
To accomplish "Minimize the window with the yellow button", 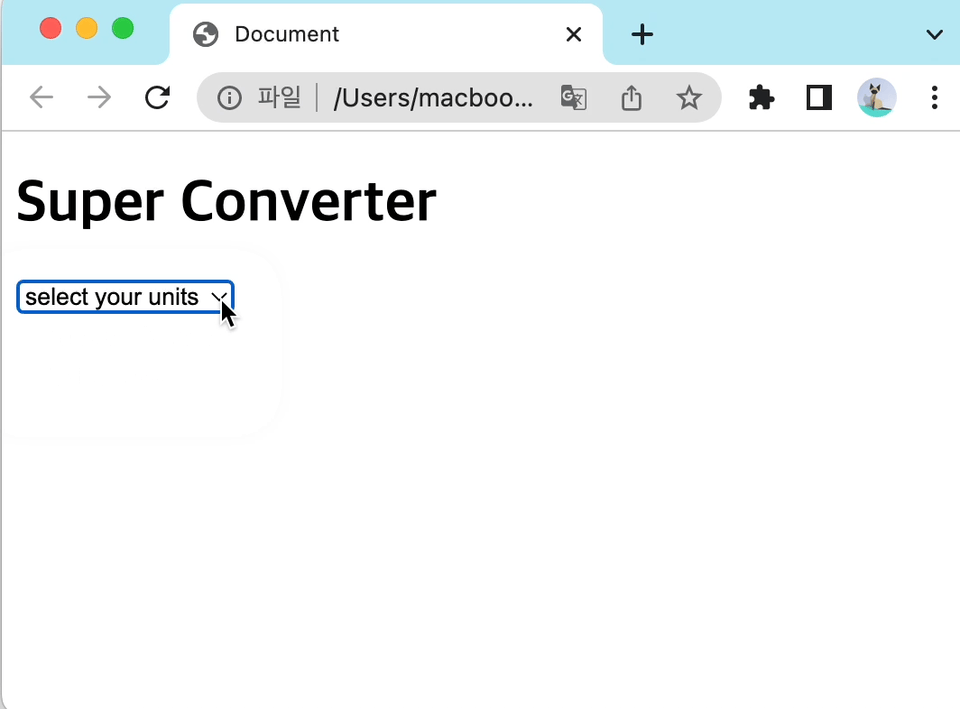I will point(87,28).
